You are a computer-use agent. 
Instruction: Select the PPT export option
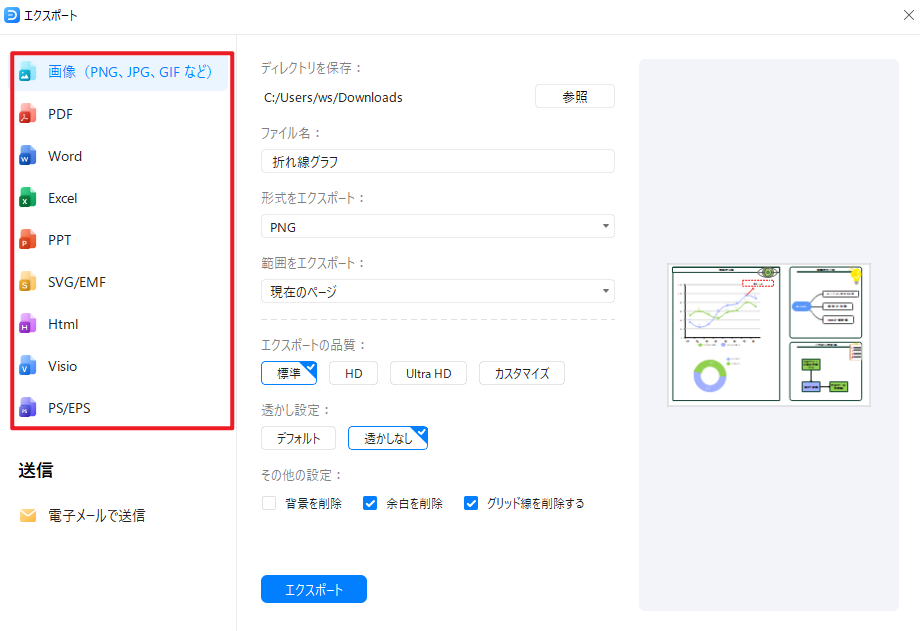click(x=58, y=239)
